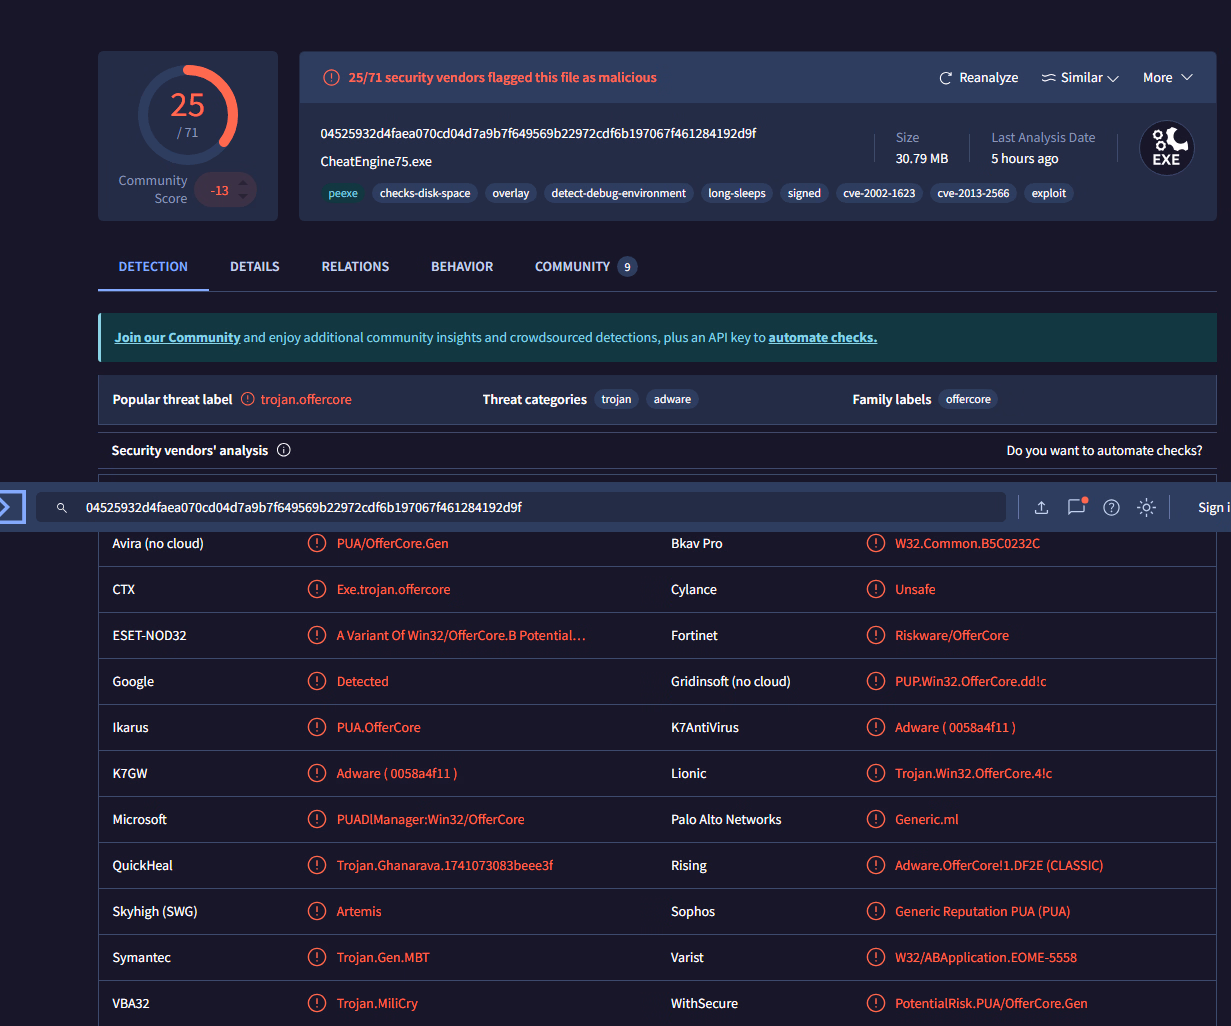Click the info icon beside Security vendors' analysis
This screenshot has height=1026, width=1231.
click(x=284, y=450)
